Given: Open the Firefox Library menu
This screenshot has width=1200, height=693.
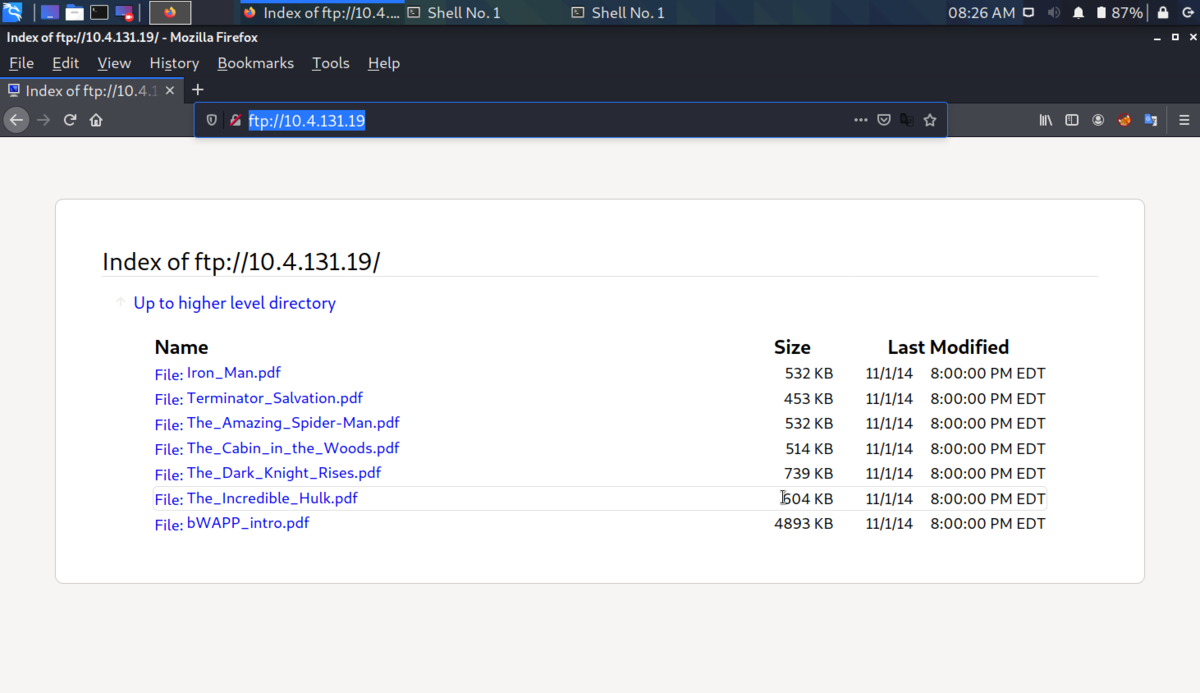Looking at the screenshot, I should coord(1046,120).
